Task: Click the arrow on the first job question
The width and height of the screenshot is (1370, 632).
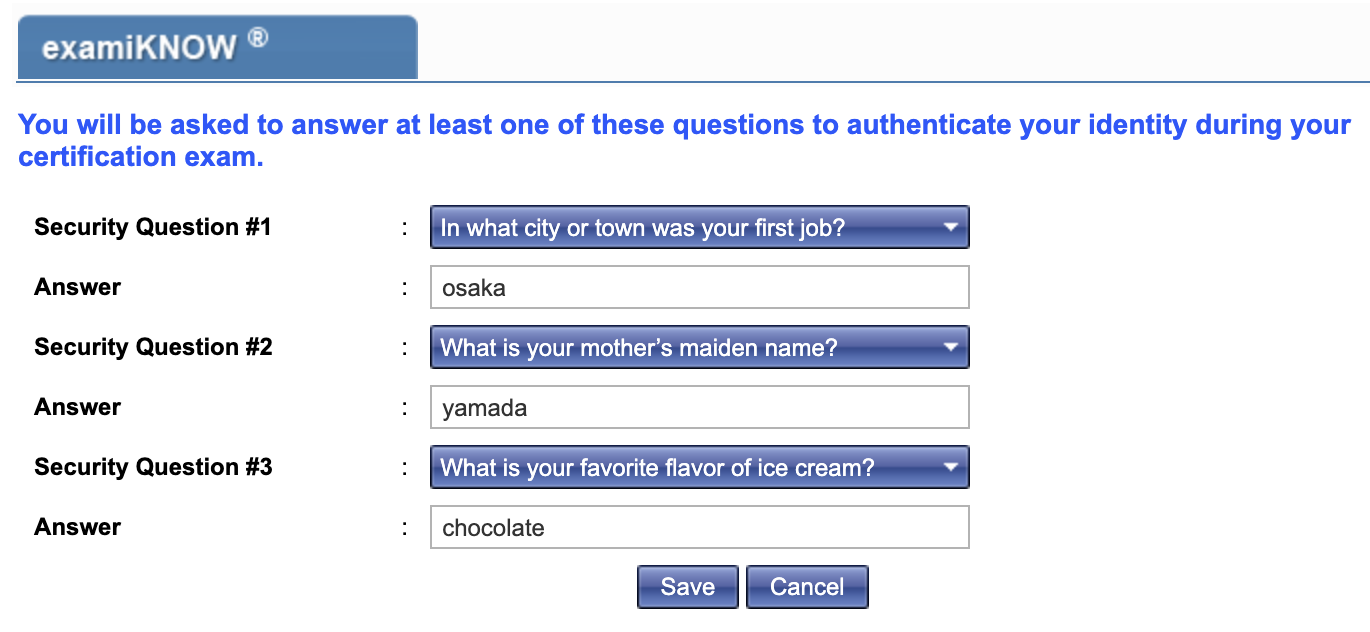Action: [950, 228]
